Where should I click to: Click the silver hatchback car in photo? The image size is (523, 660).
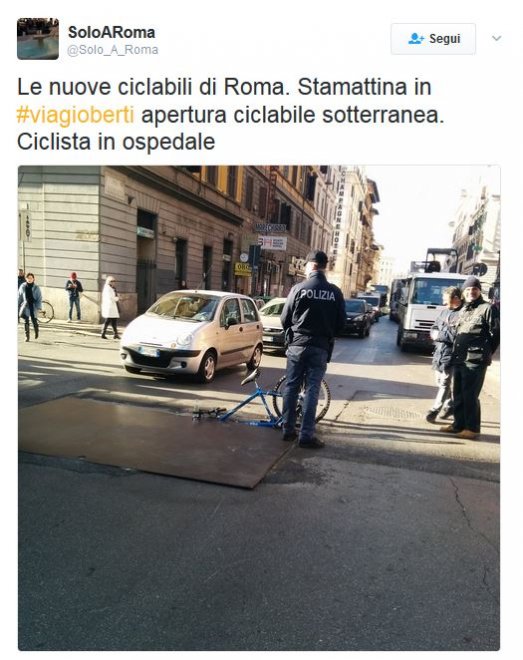[192, 335]
